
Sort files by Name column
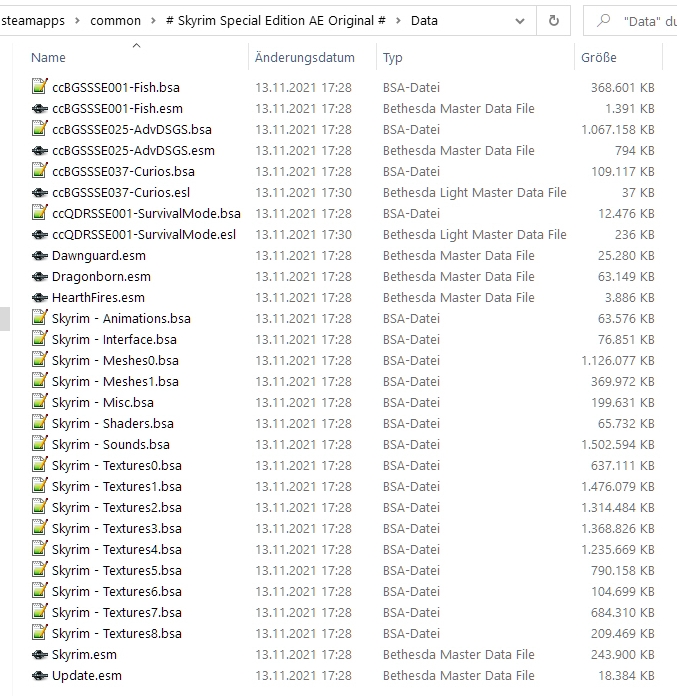pyautogui.click(x=48, y=57)
